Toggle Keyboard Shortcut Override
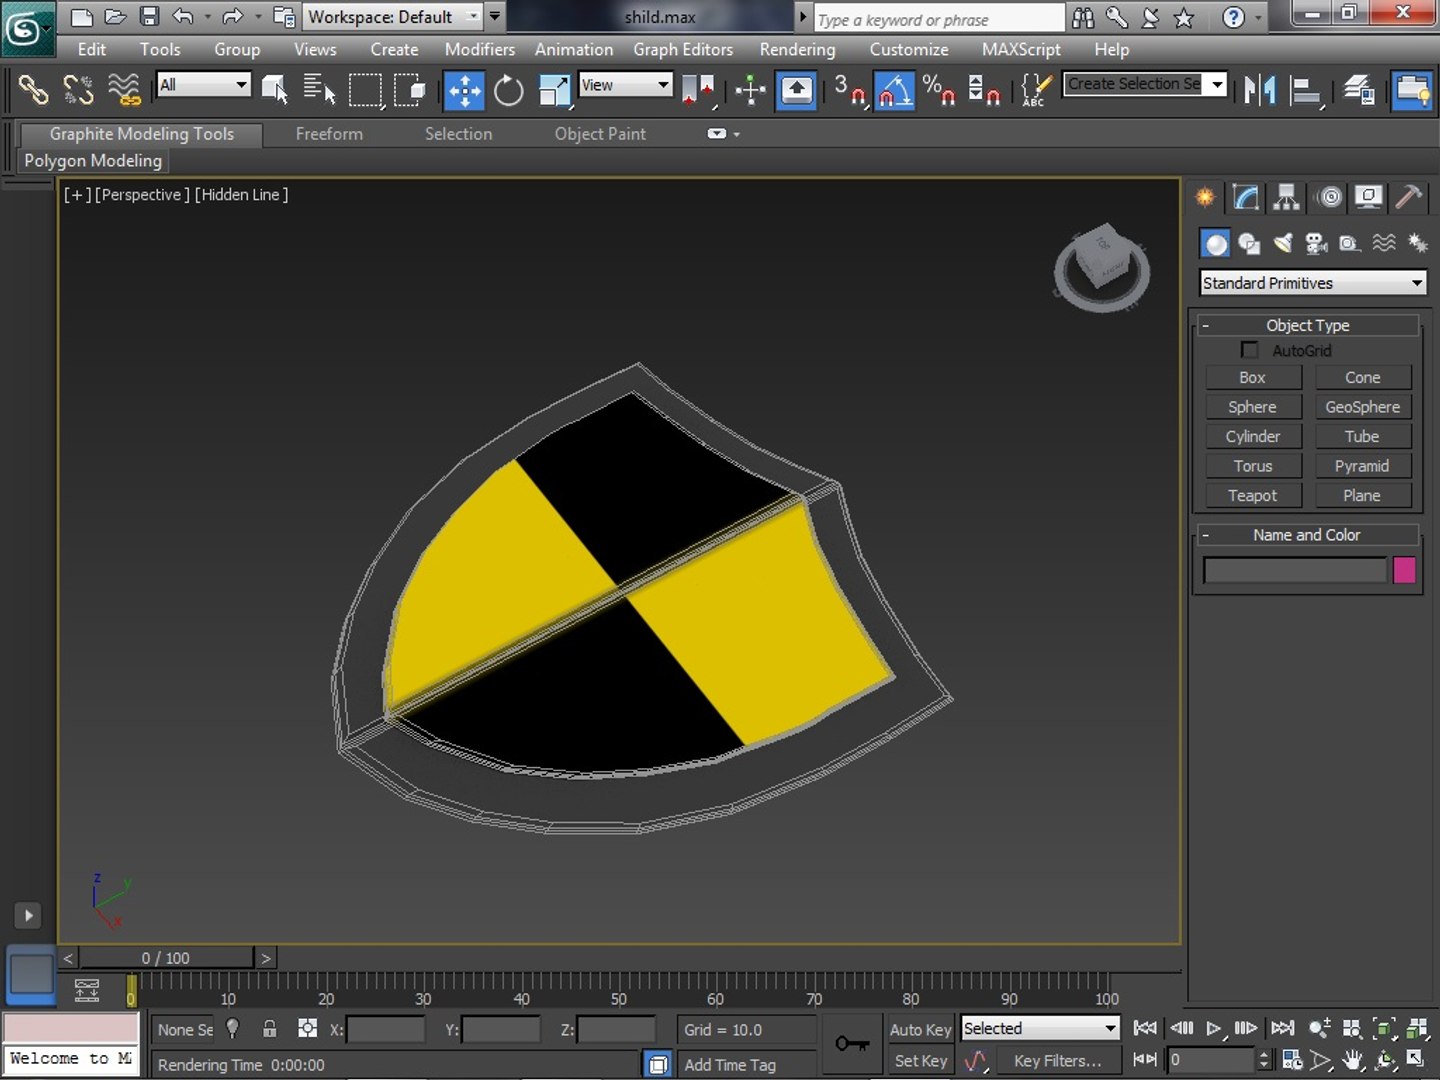Viewport: 1440px width, 1080px height. (796, 90)
